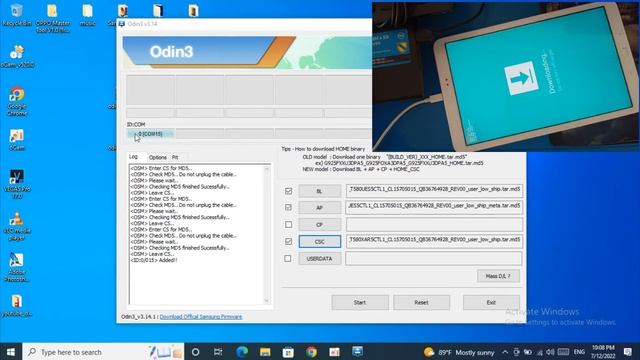
Task: Show hidden system tray icons
Action: click(505, 352)
